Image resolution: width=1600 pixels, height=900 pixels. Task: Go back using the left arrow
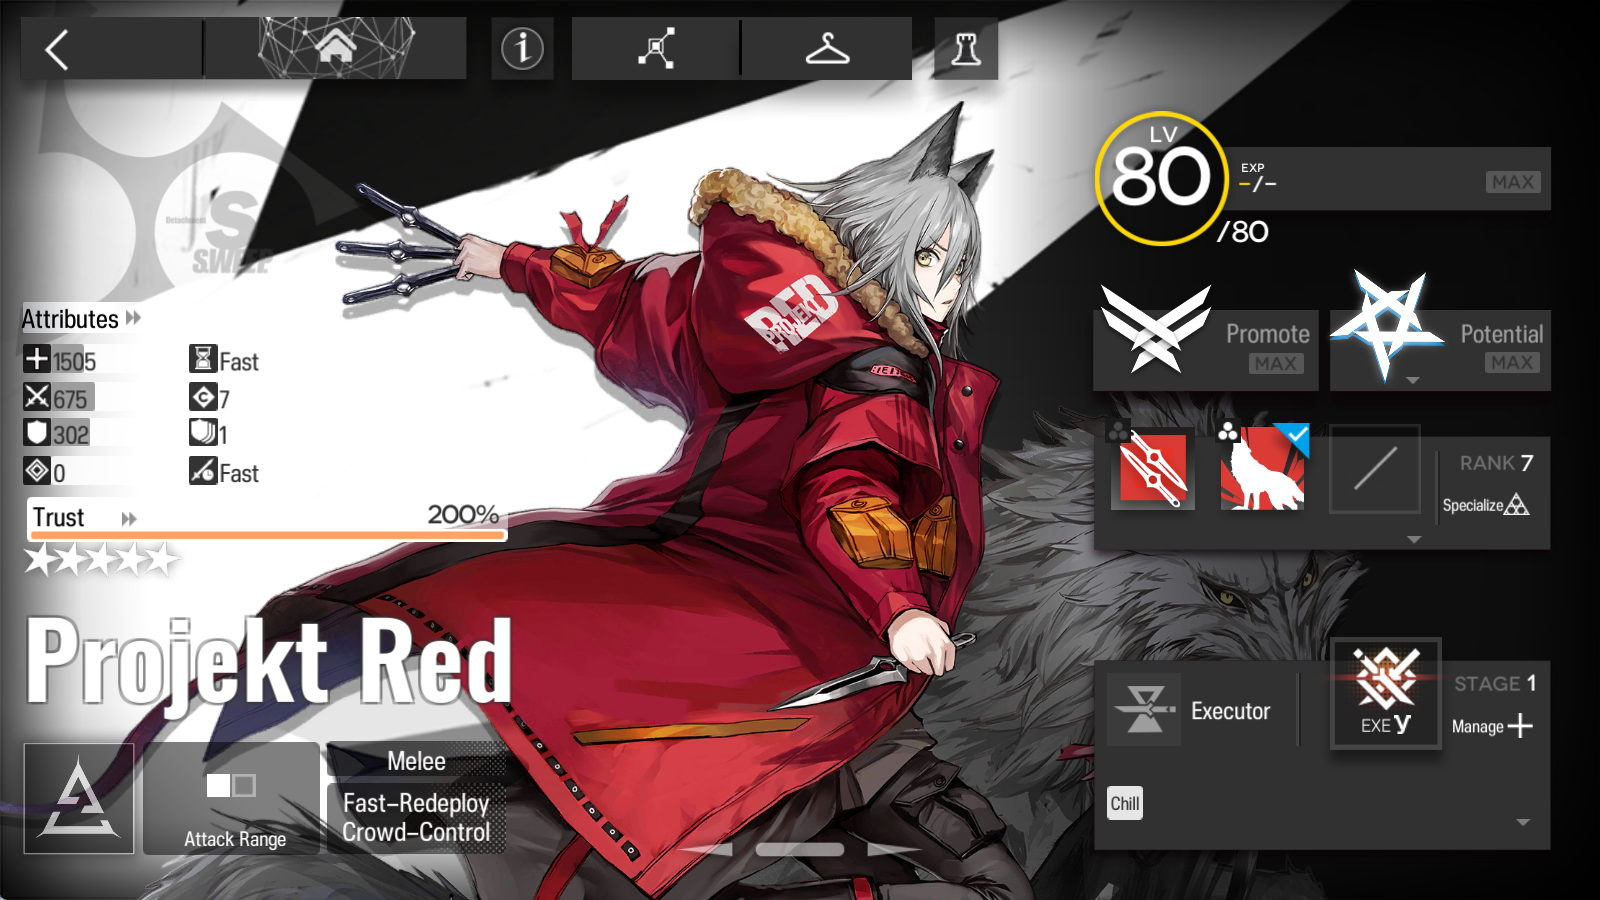pos(57,49)
